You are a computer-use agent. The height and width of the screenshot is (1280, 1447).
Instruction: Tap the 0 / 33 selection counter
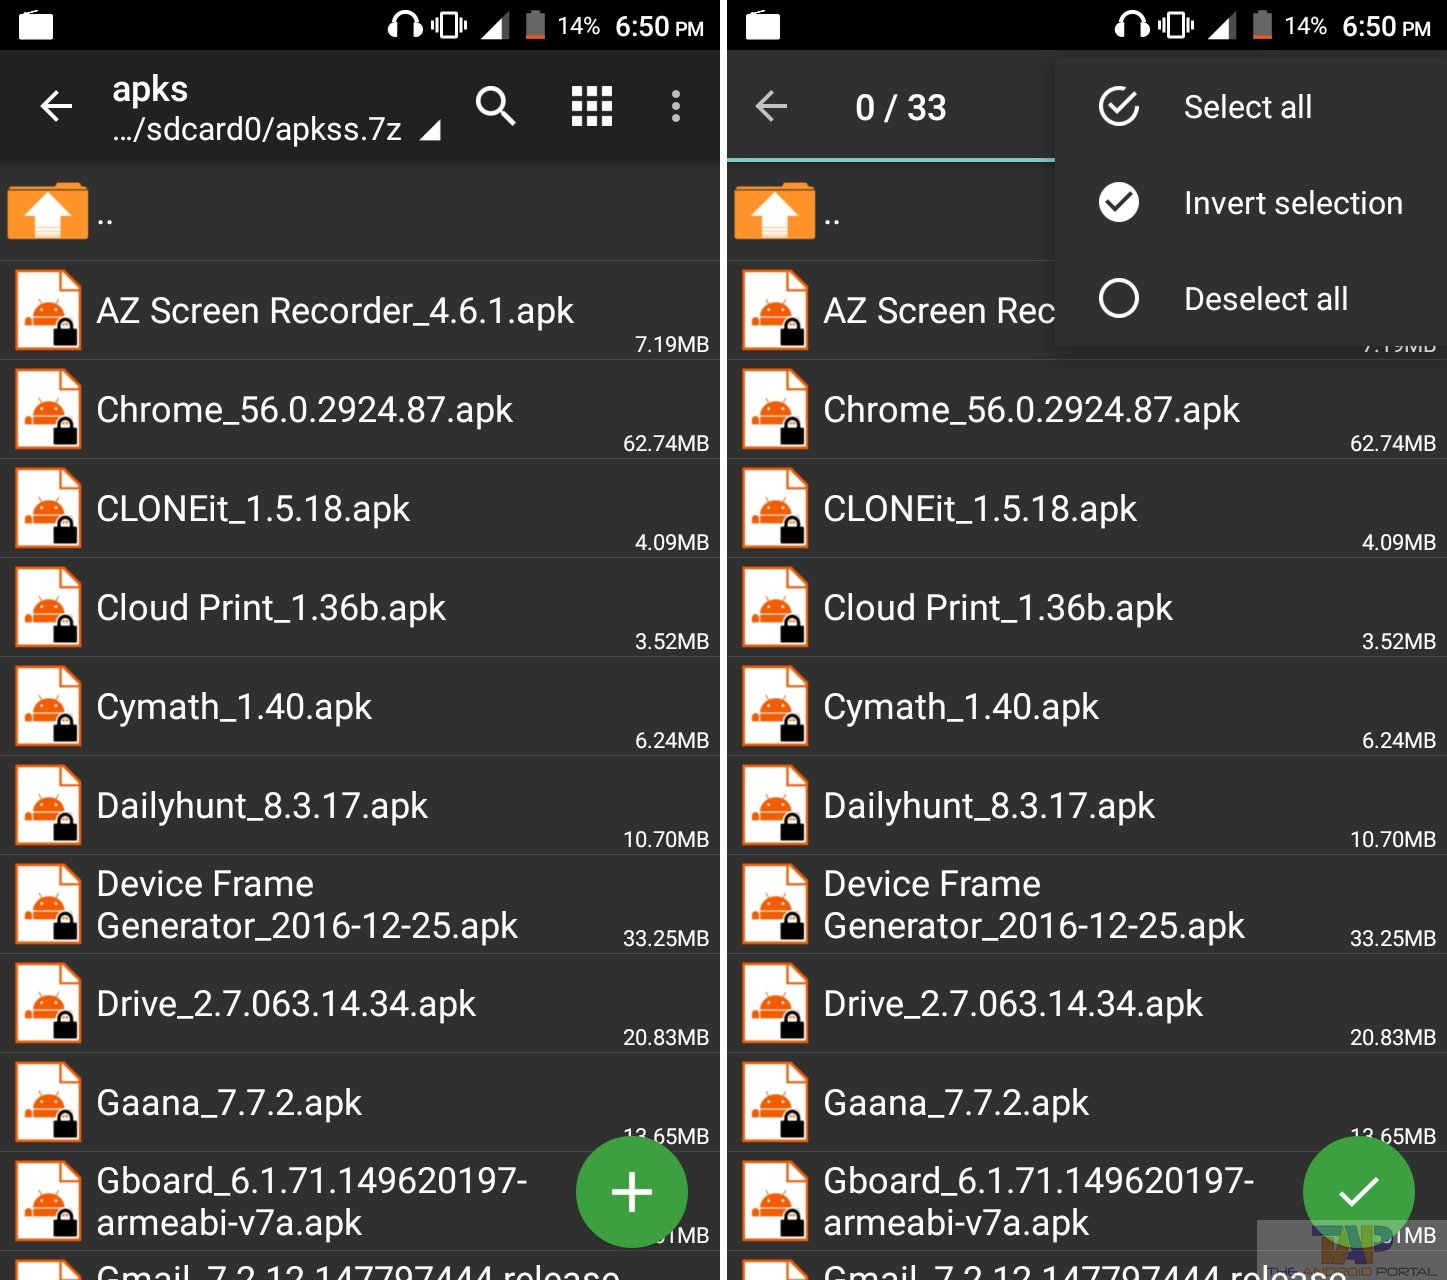pos(900,107)
